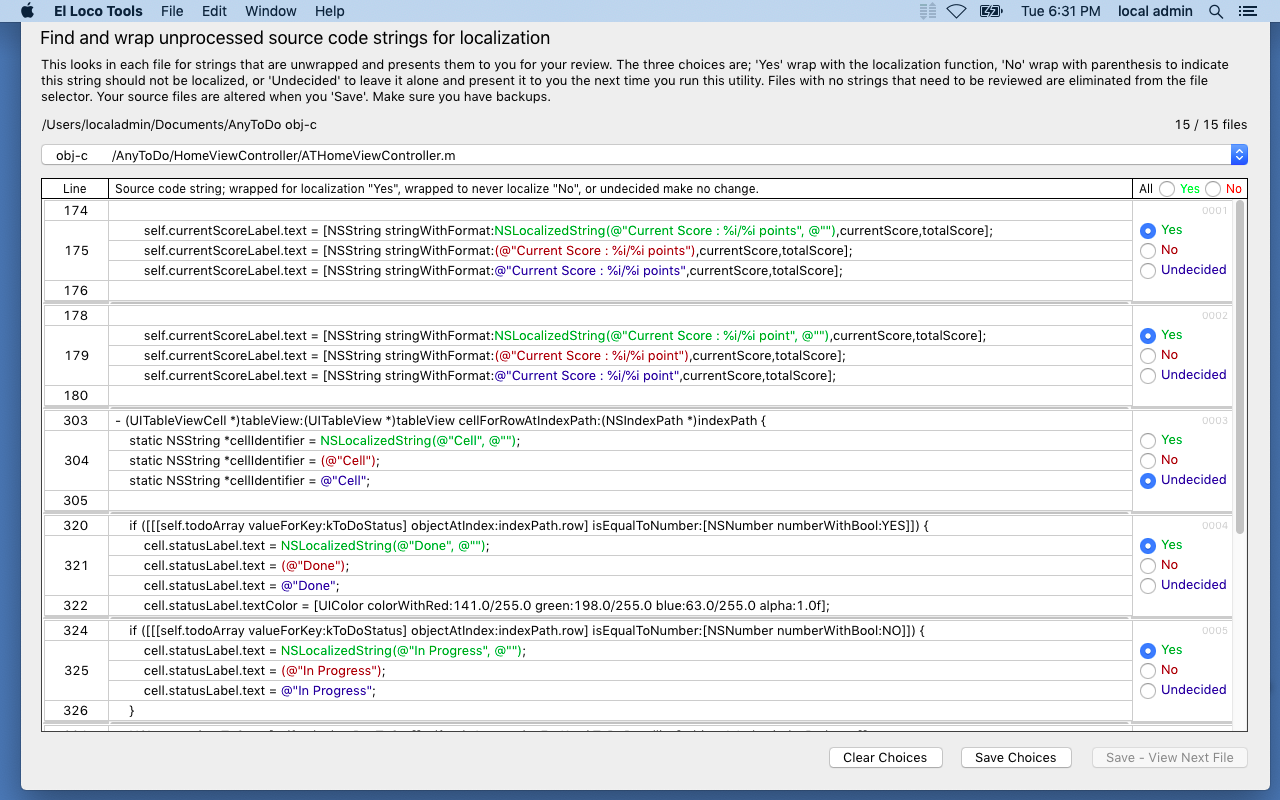This screenshot has height=800, width=1280.
Task: Choose No for line 304 Cell string
Action: click(x=1148, y=460)
